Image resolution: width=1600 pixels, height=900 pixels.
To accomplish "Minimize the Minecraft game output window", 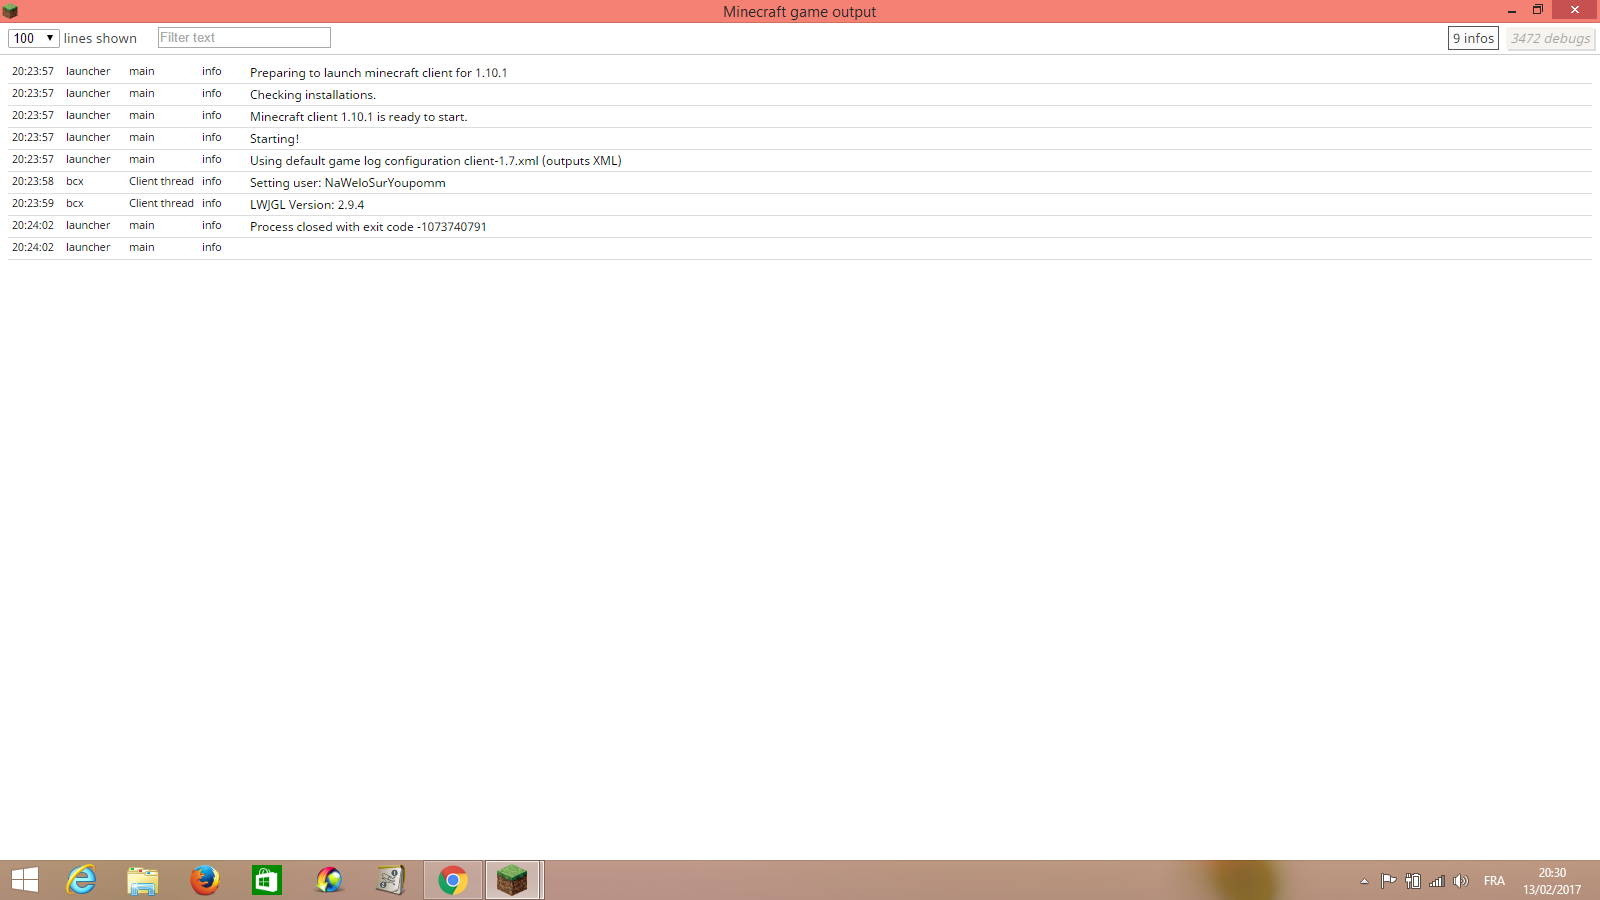I will 1512,11.
